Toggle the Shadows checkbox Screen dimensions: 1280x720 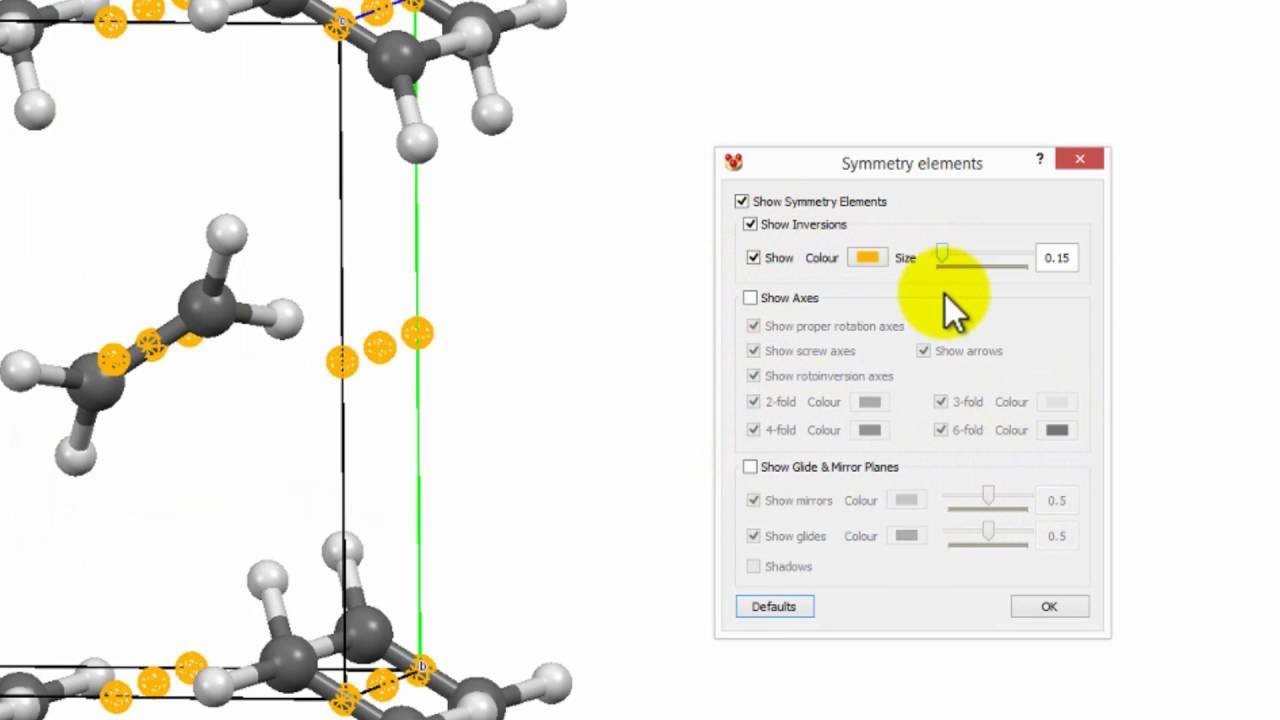(x=753, y=566)
